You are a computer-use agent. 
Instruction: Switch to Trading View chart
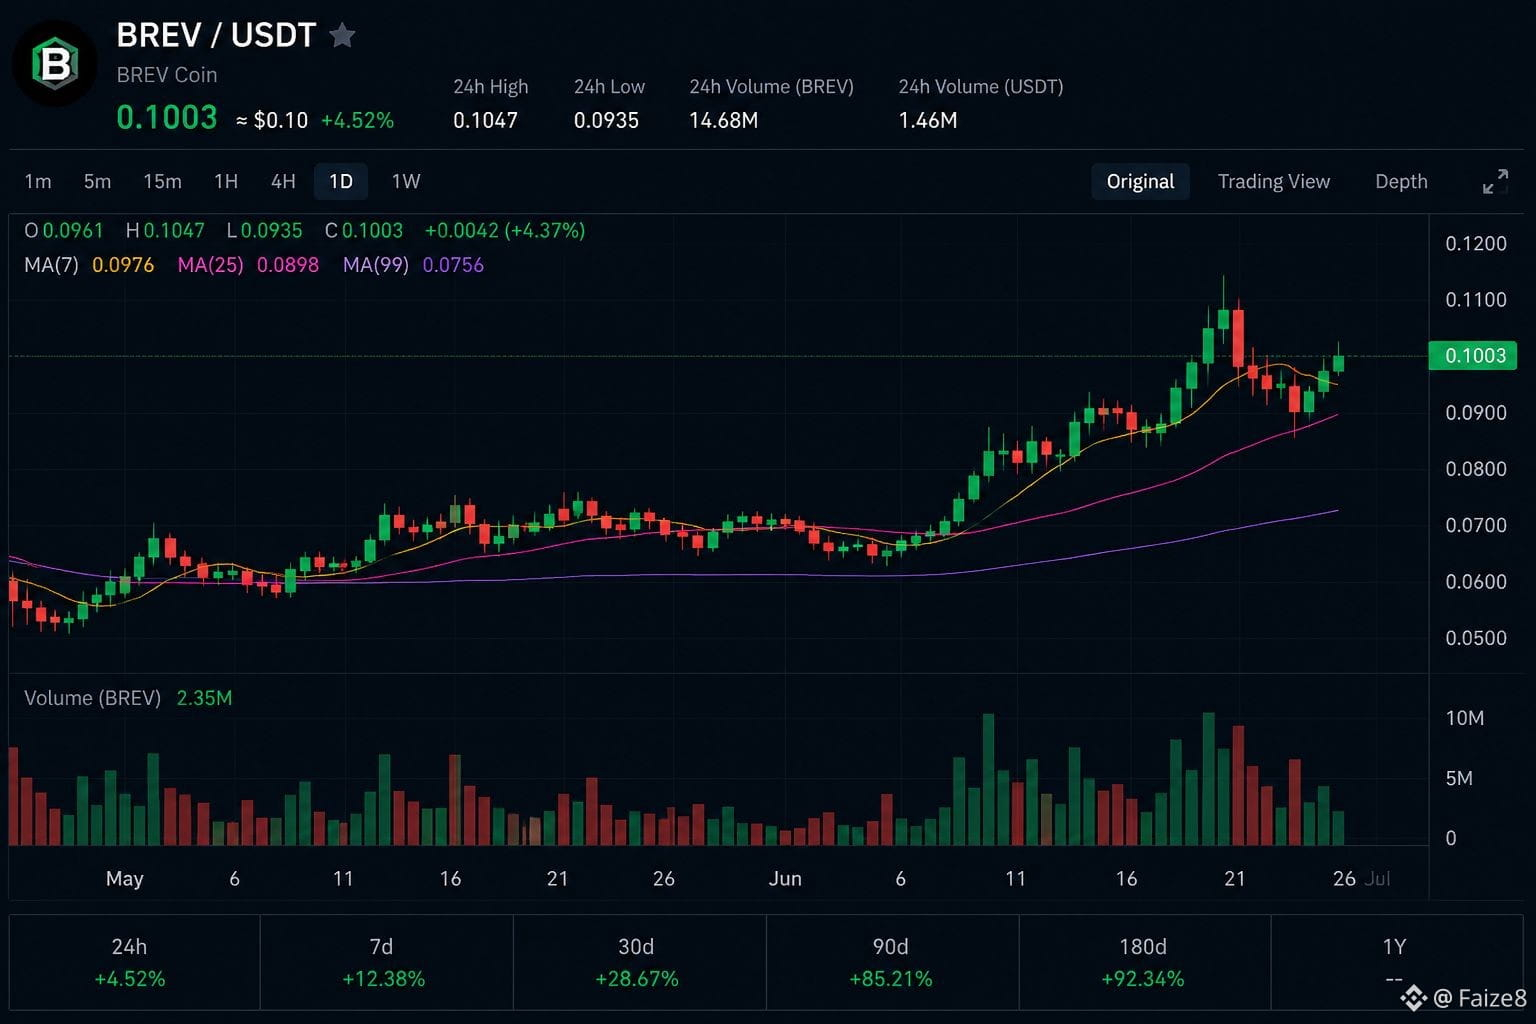click(1274, 181)
